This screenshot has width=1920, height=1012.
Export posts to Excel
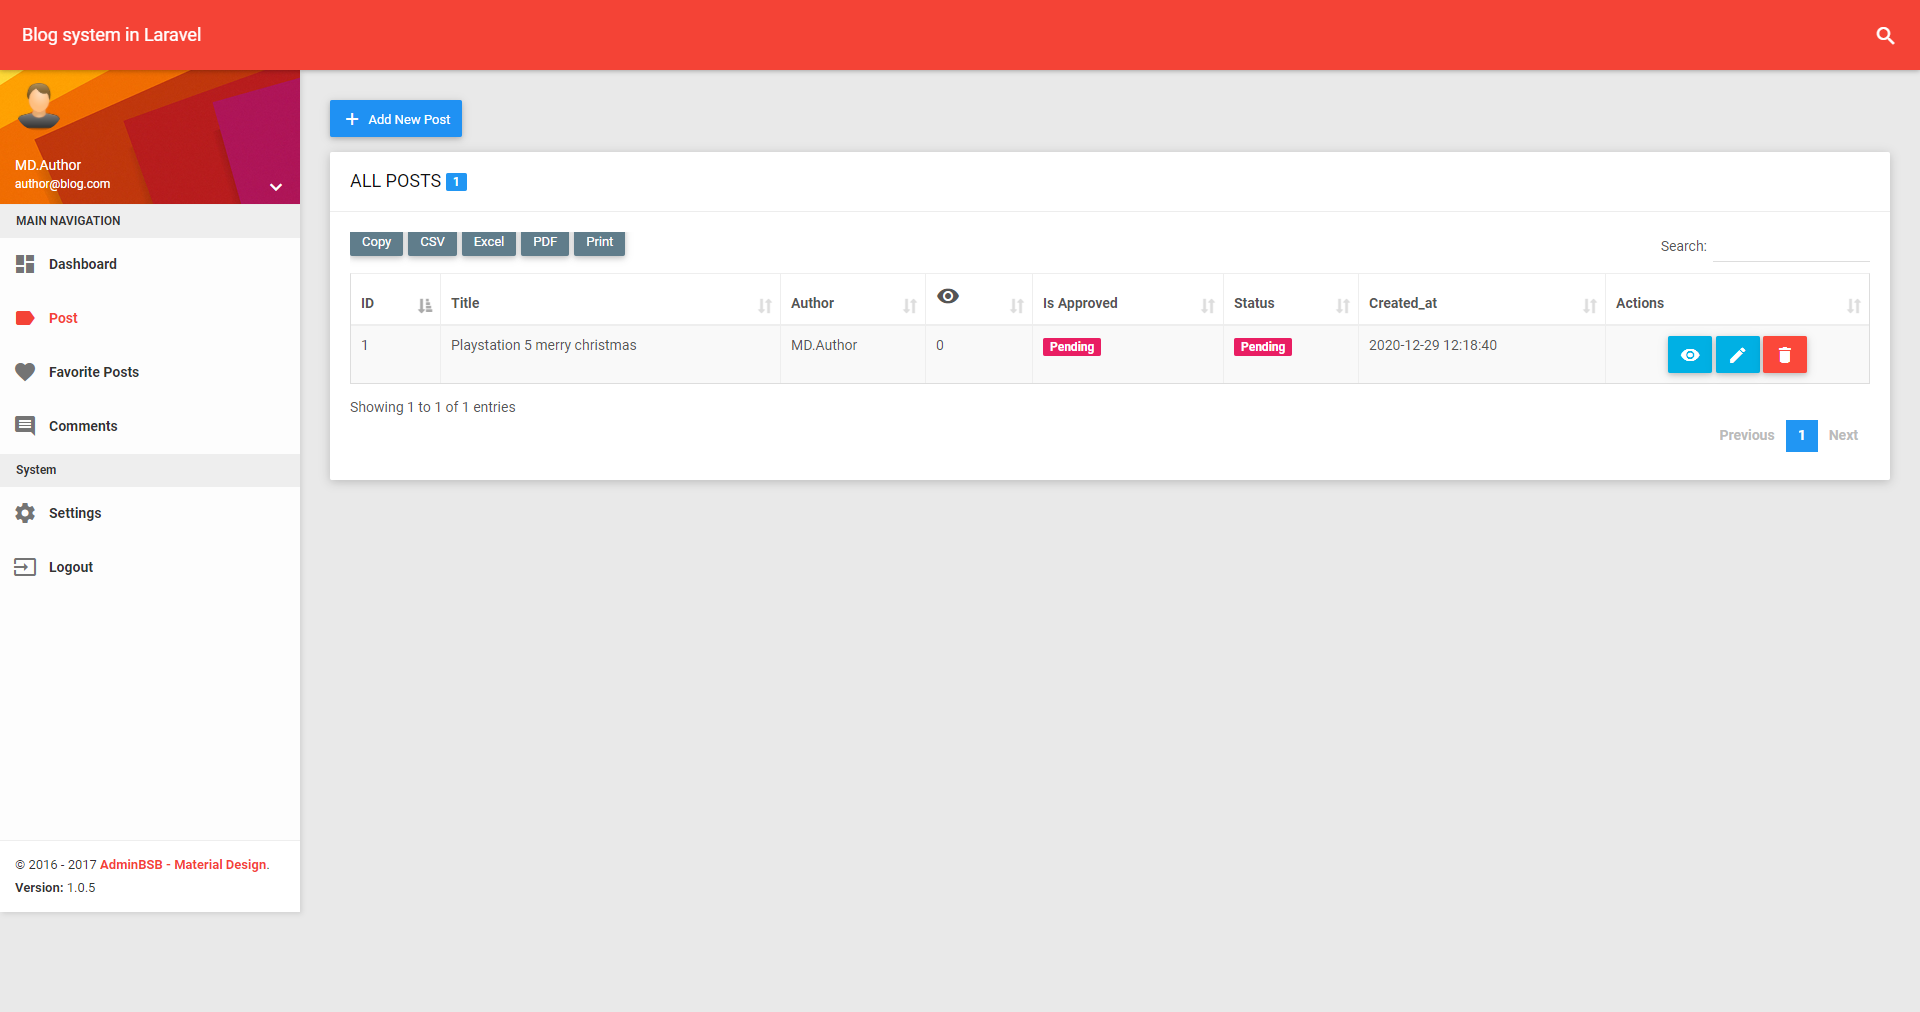(489, 243)
